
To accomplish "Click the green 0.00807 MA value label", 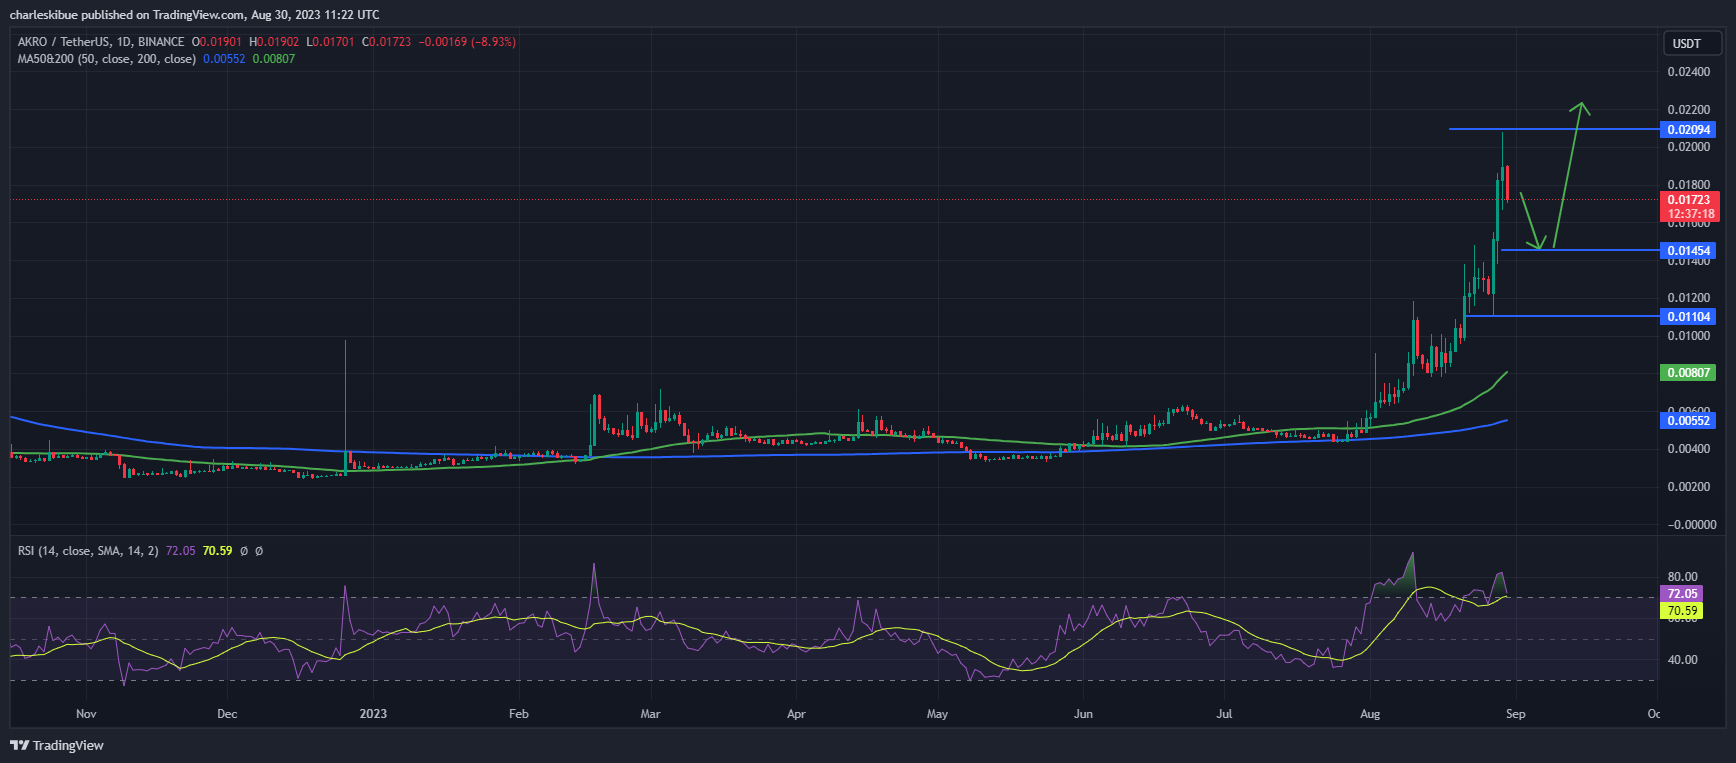I will [x=1688, y=373].
